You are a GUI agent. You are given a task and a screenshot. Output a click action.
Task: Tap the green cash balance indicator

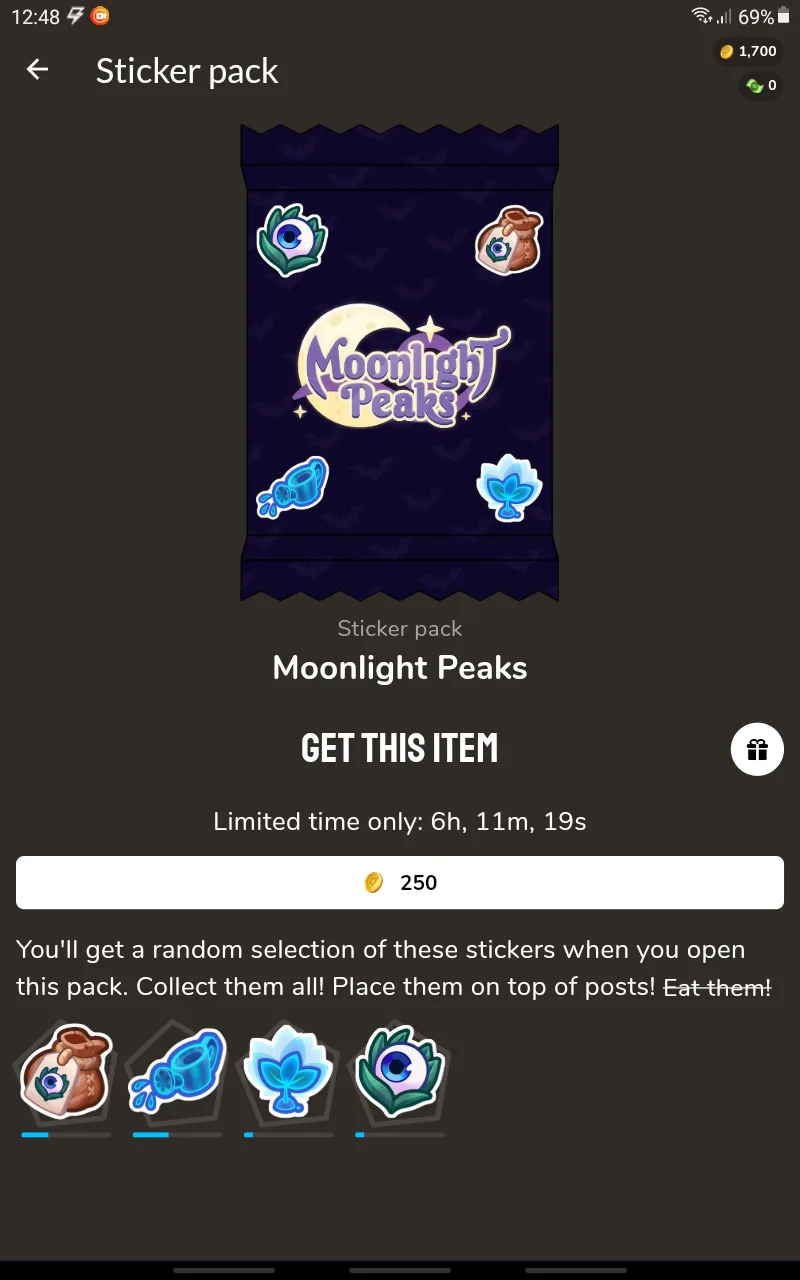pos(759,86)
